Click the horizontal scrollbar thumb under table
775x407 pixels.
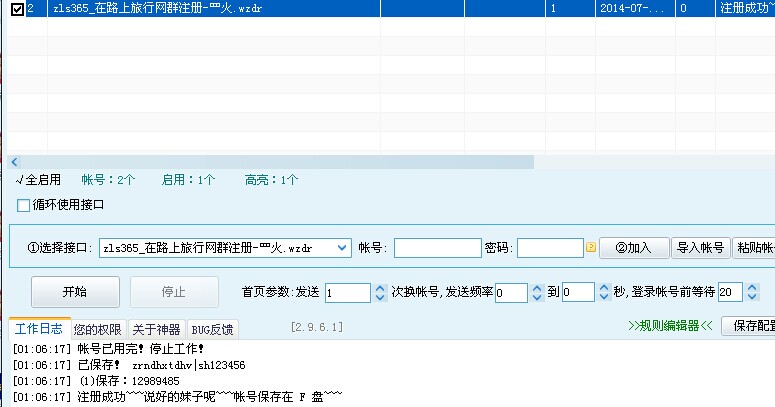pyautogui.click(x=277, y=162)
